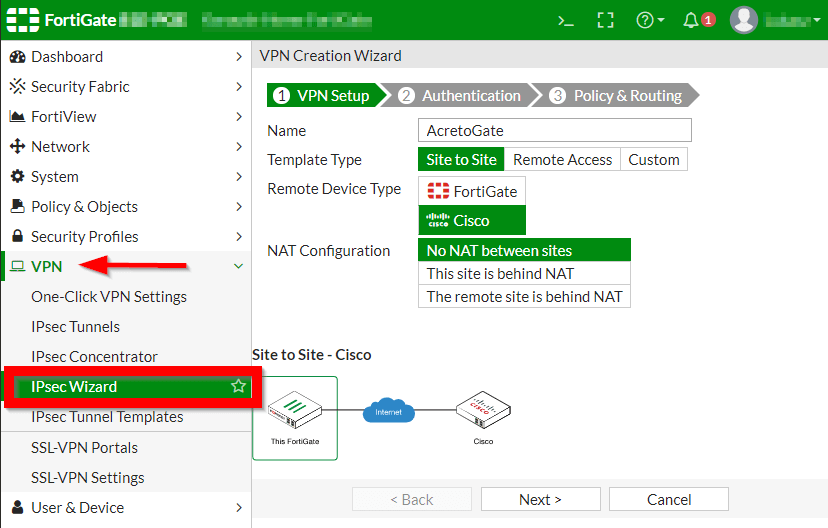Open One-Click VPN Settings

109,297
